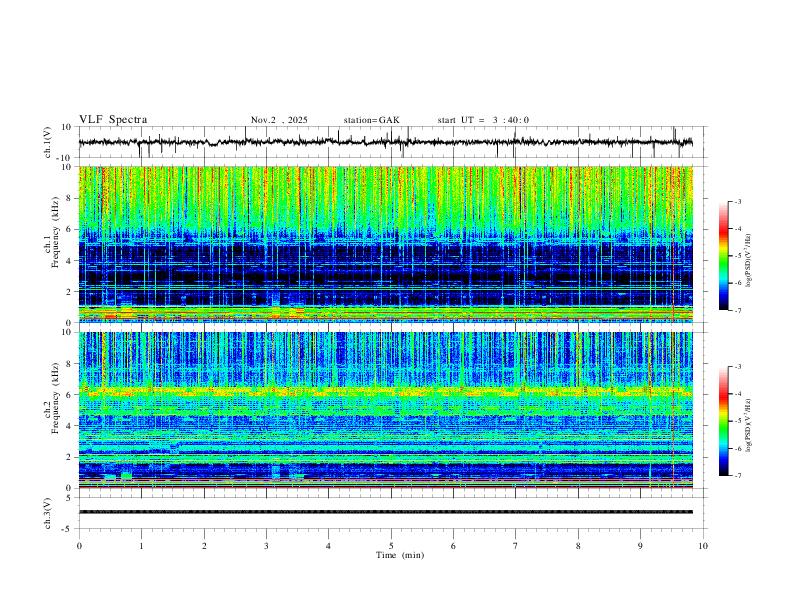Viewport: 792px width, 612px height.
Task: Click the "6" kHz tick on the ch.1 spectrogram axis
Action: click(x=70, y=229)
